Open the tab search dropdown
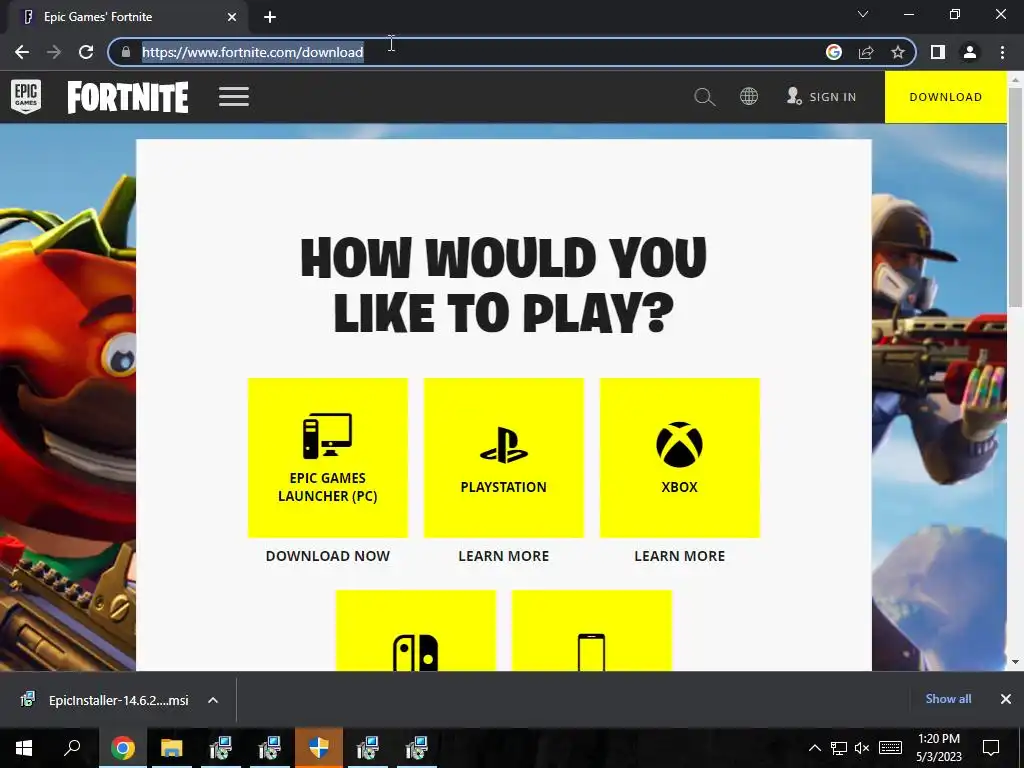The height and width of the screenshot is (768, 1024). click(x=863, y=14)
